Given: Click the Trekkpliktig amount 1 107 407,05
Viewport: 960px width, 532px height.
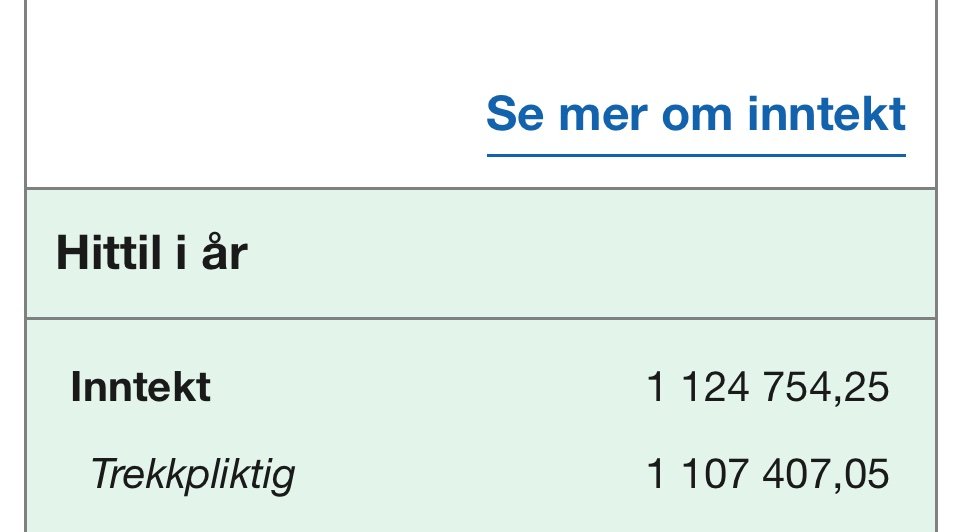Looking at the screenshot, I should (x=768, y=473).
